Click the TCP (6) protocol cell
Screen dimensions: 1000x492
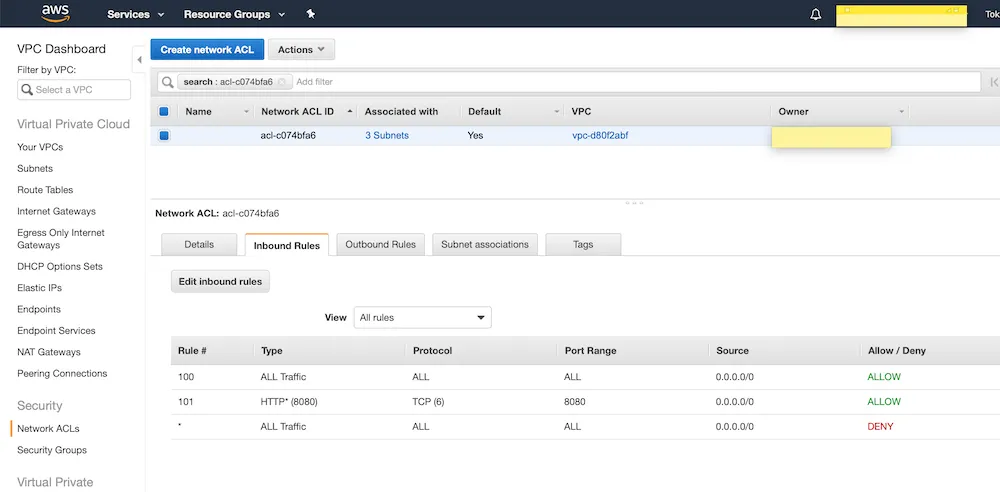428,401
